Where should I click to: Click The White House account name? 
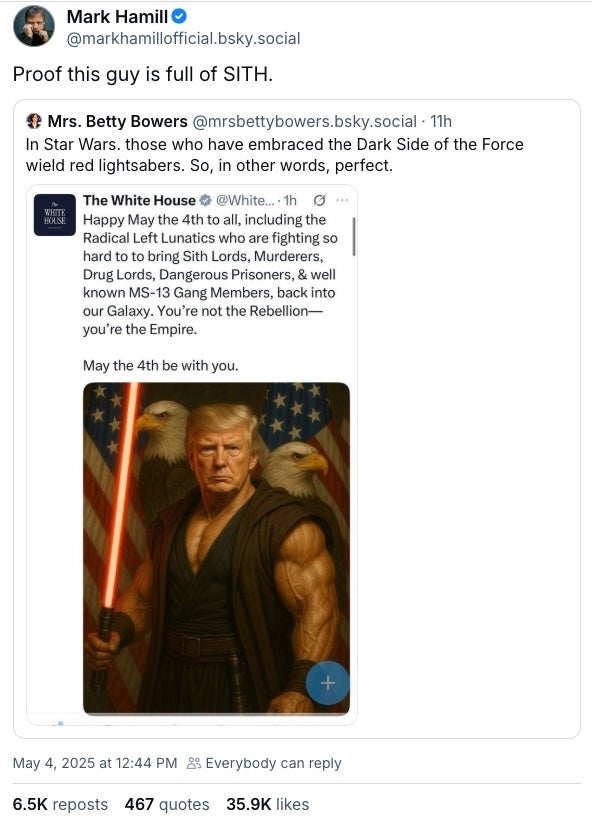pos(139,201)
